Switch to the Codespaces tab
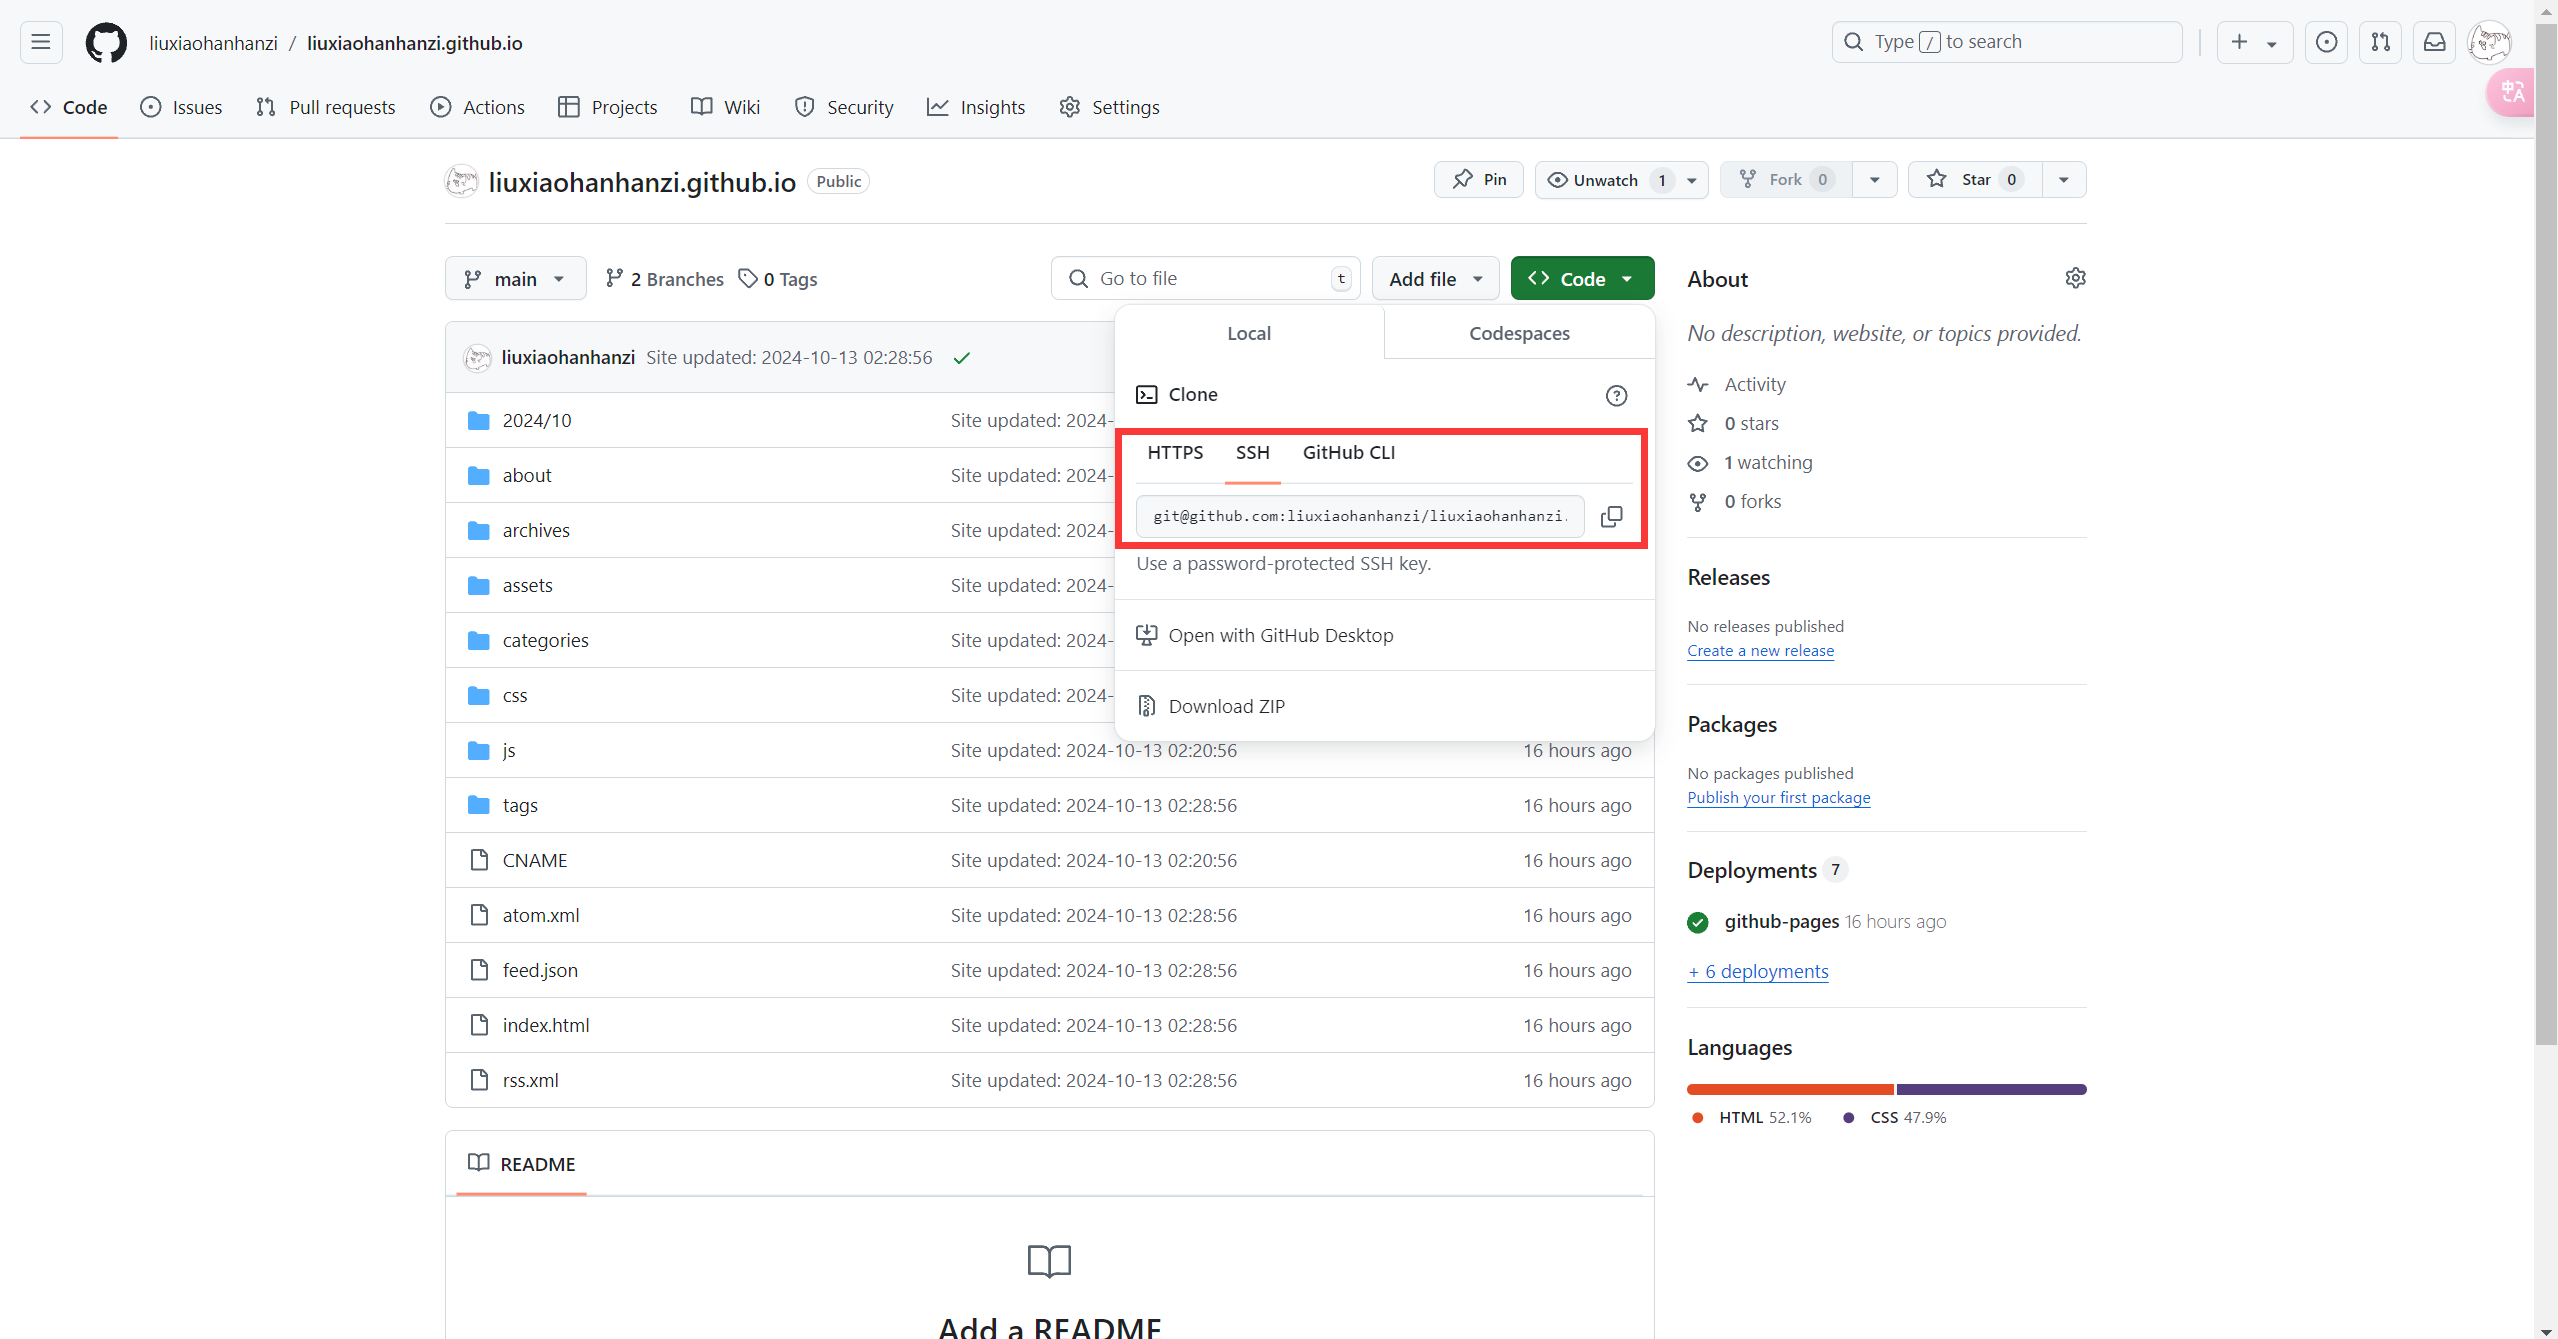2558x1339 pixels. [x=1519, y=334]
